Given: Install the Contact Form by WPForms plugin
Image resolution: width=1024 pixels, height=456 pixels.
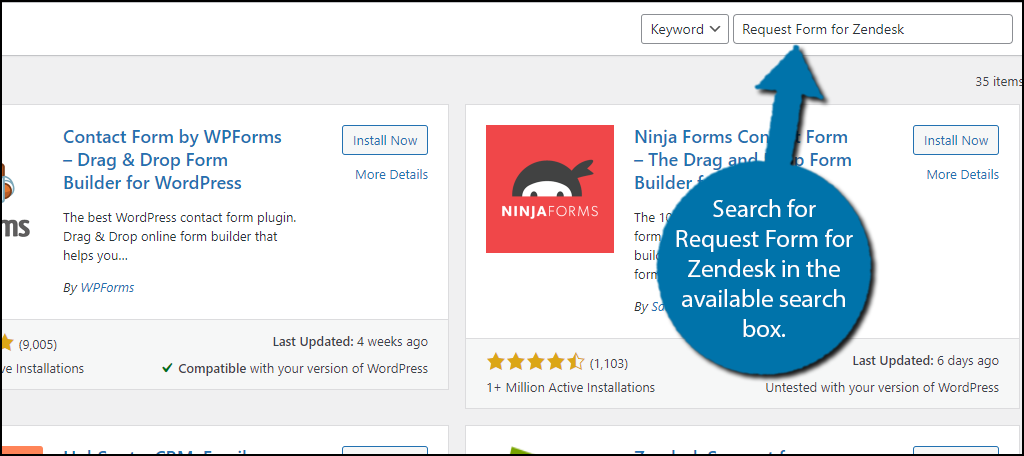Looking at the screenshot, I should tap(384, 140).
